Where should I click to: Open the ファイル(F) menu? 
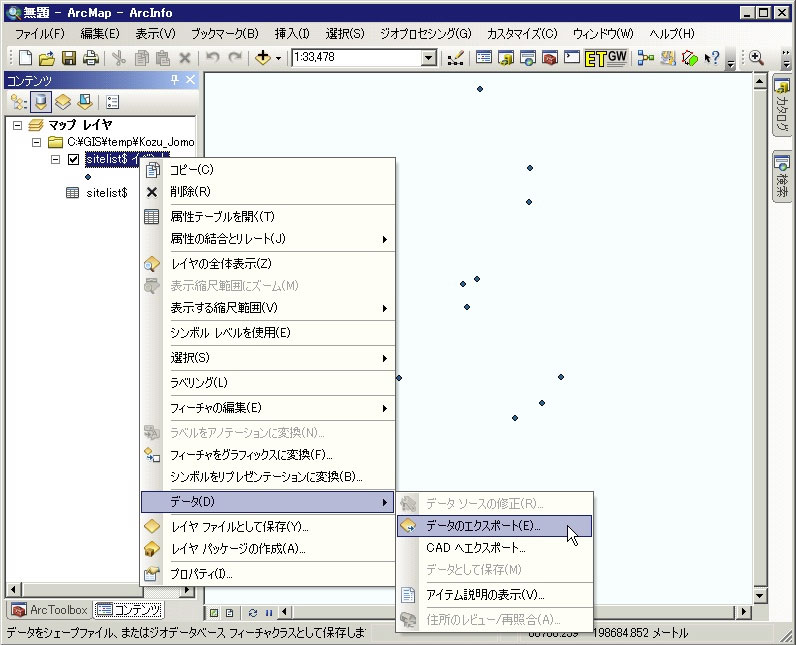pos(40,34)
